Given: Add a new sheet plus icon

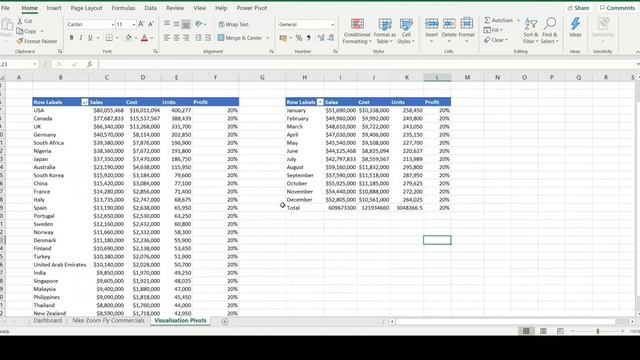Looking at the screenshot, I should pos(224,322).
